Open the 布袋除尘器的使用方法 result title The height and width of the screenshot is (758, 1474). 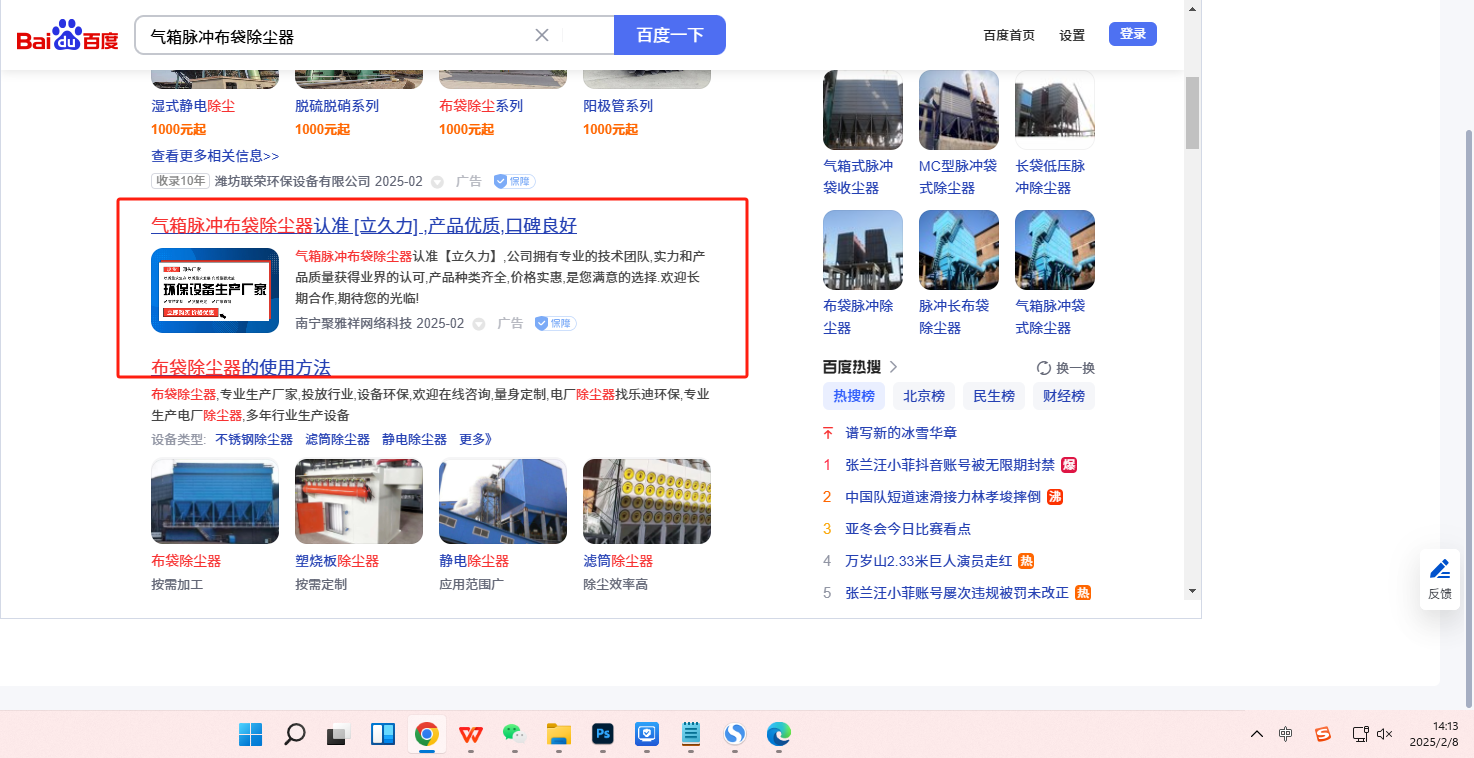241,368
